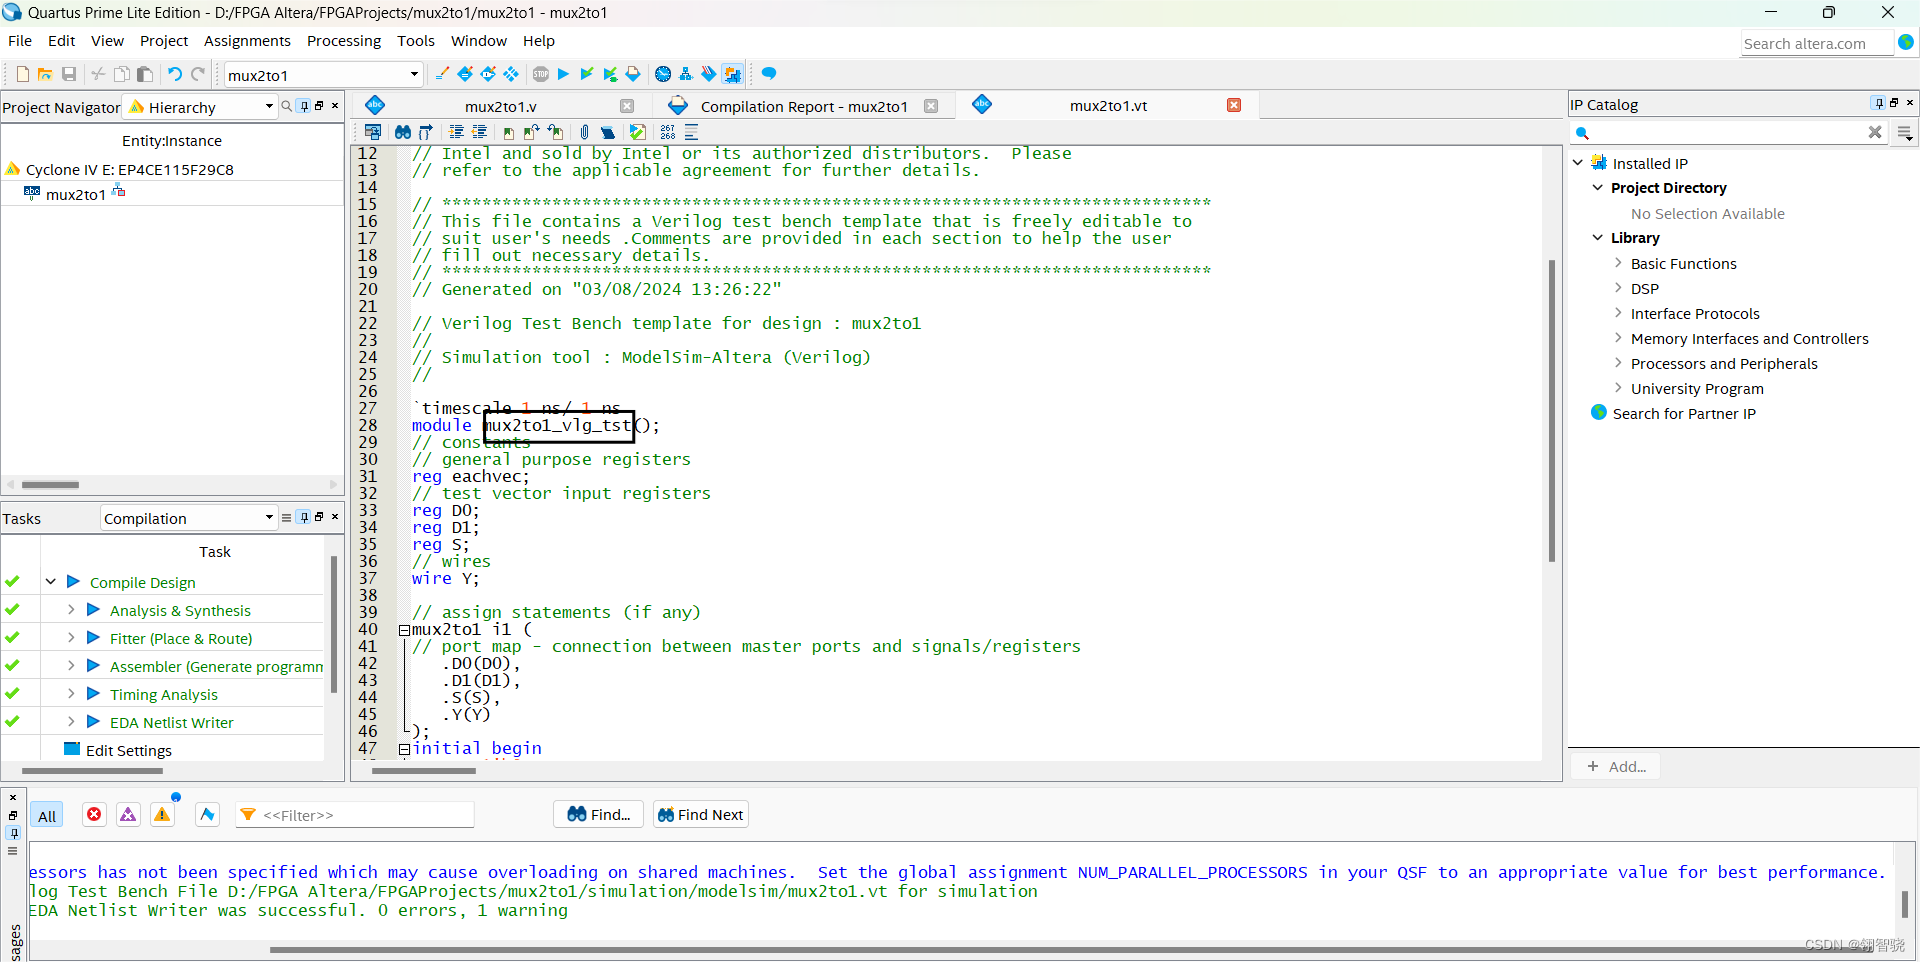Toggle the error messages filter
The image size is (1920, 962).
94,815
